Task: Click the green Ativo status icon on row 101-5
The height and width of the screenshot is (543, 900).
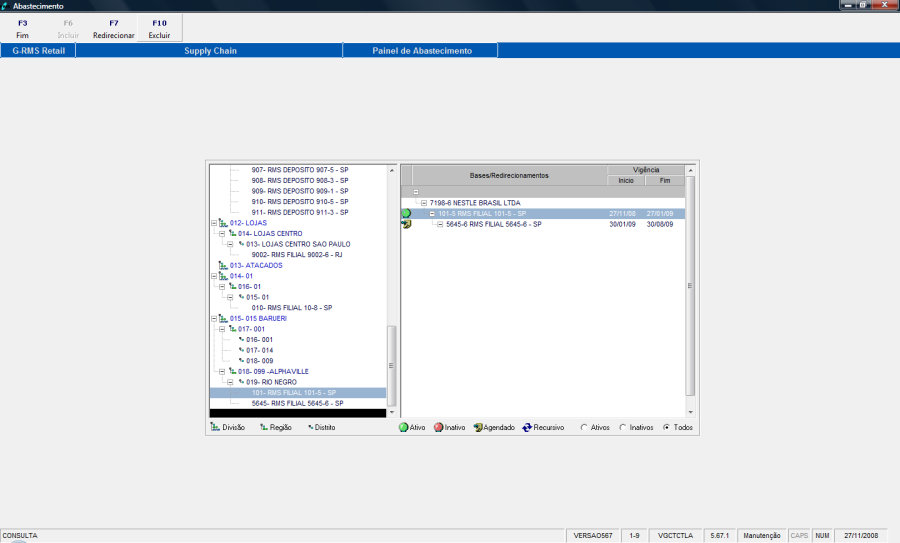Action: point(406,214)
